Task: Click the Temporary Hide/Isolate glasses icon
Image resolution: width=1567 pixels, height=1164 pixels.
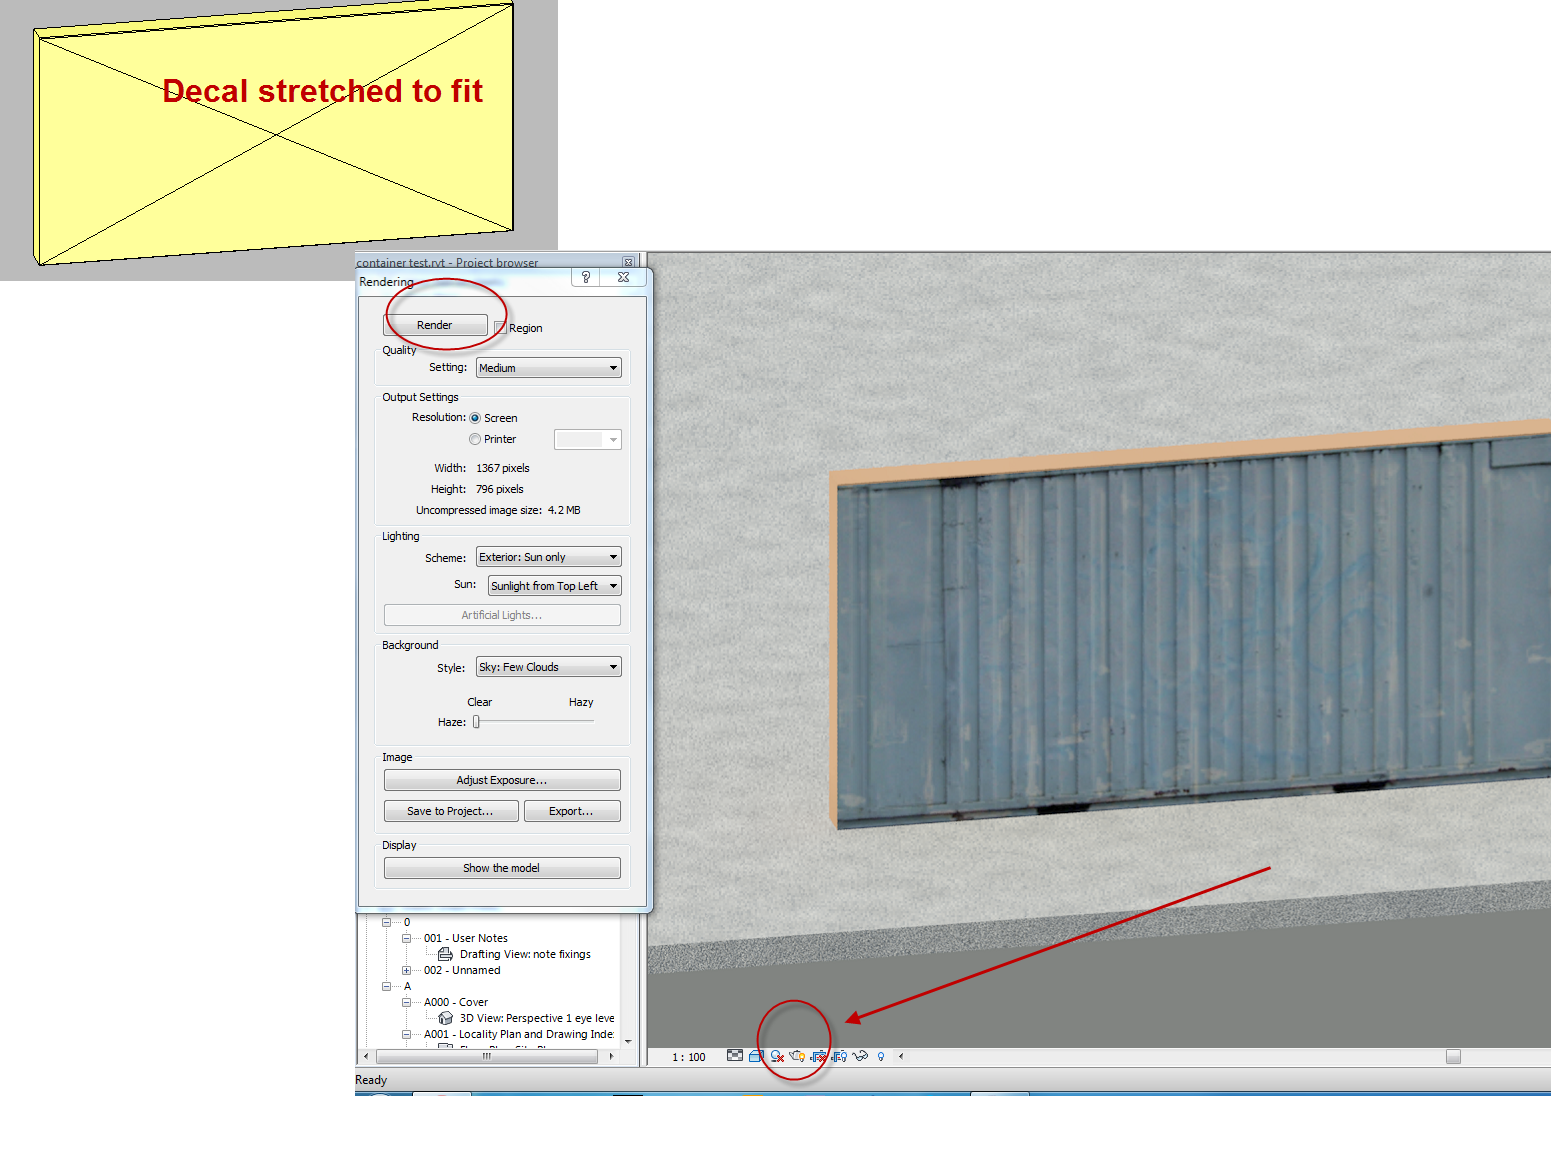Action: click(860, 1056)
